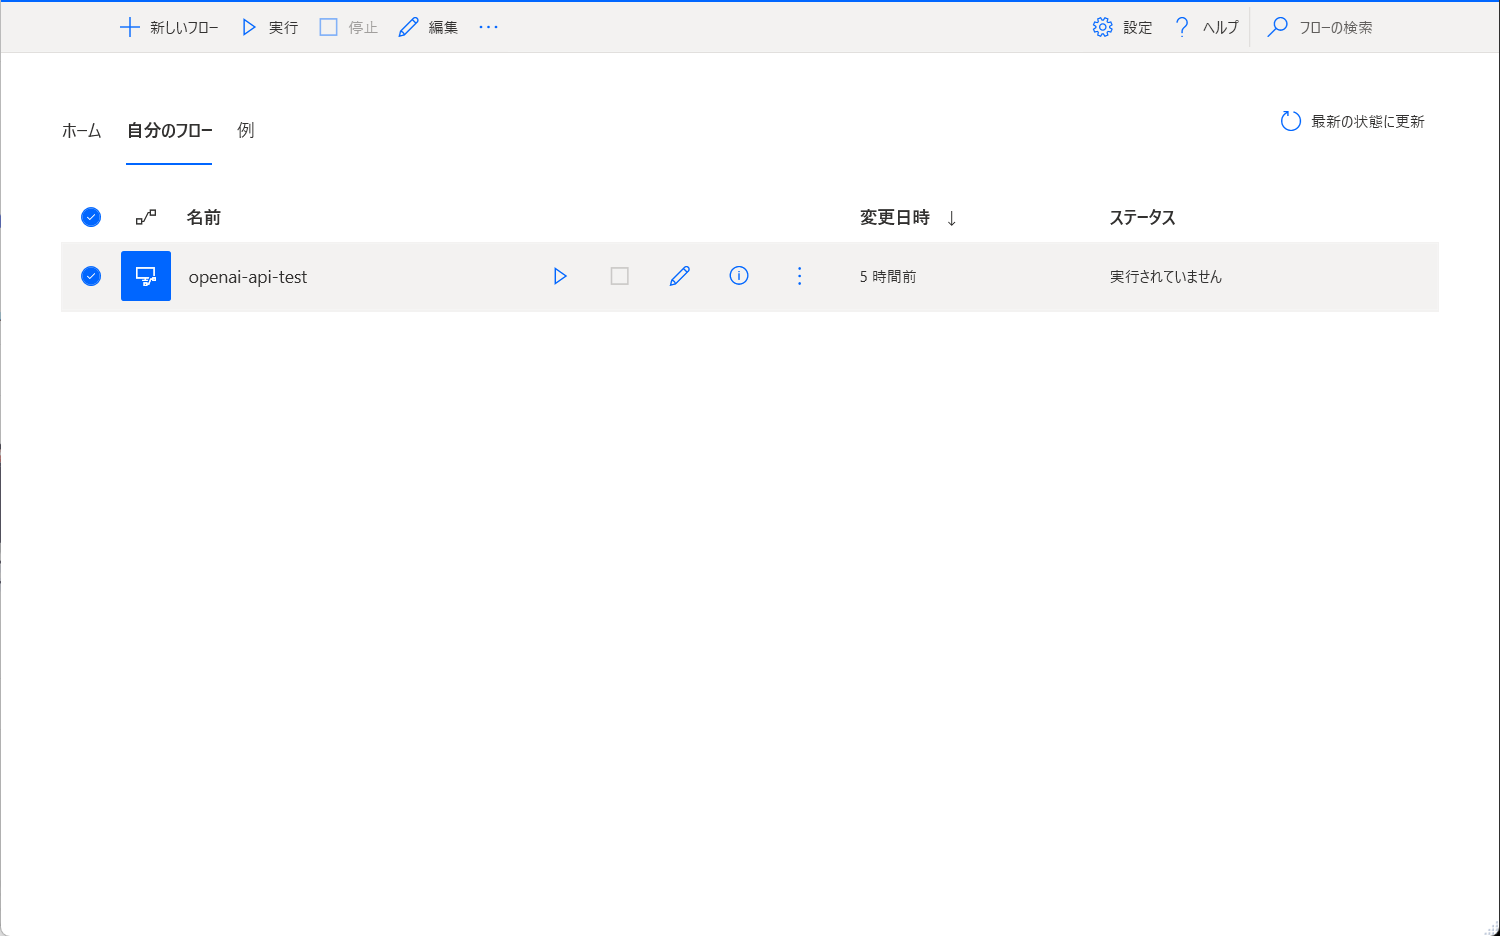The width and height of the screenshot is (1500, 936).
Task: Click the flow type column header icon
Action: (146, 217)
